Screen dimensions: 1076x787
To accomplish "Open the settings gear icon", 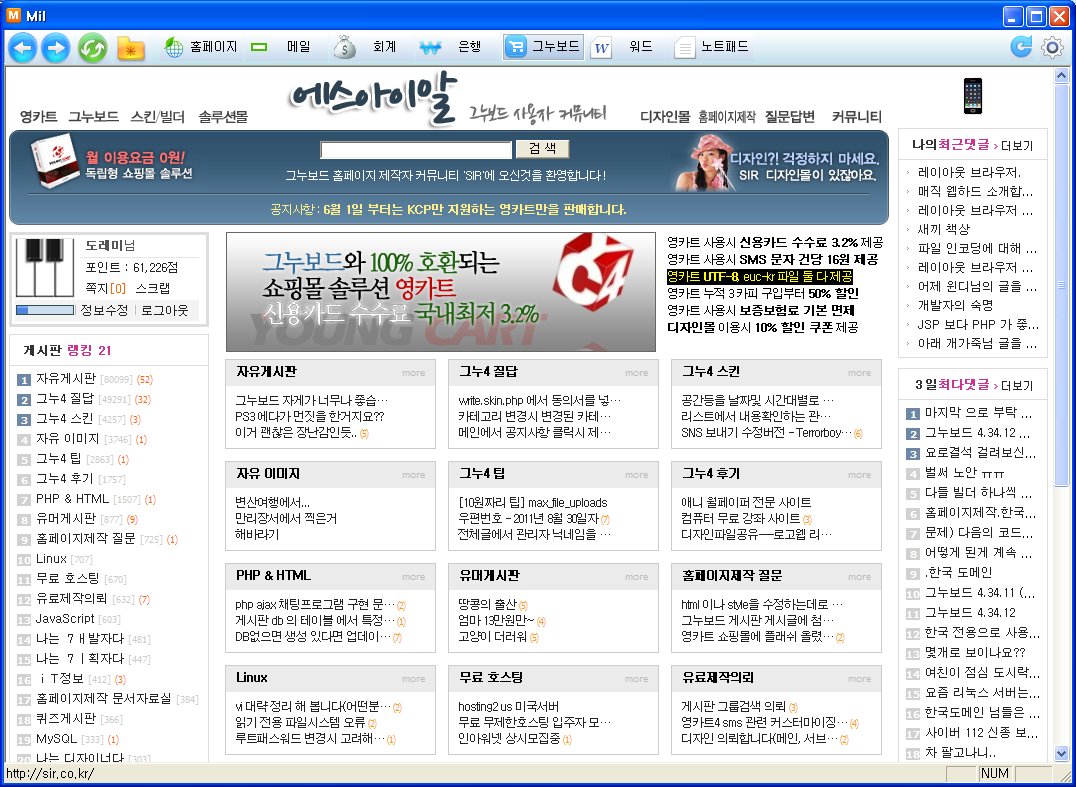I will (x=1052, y=47).
